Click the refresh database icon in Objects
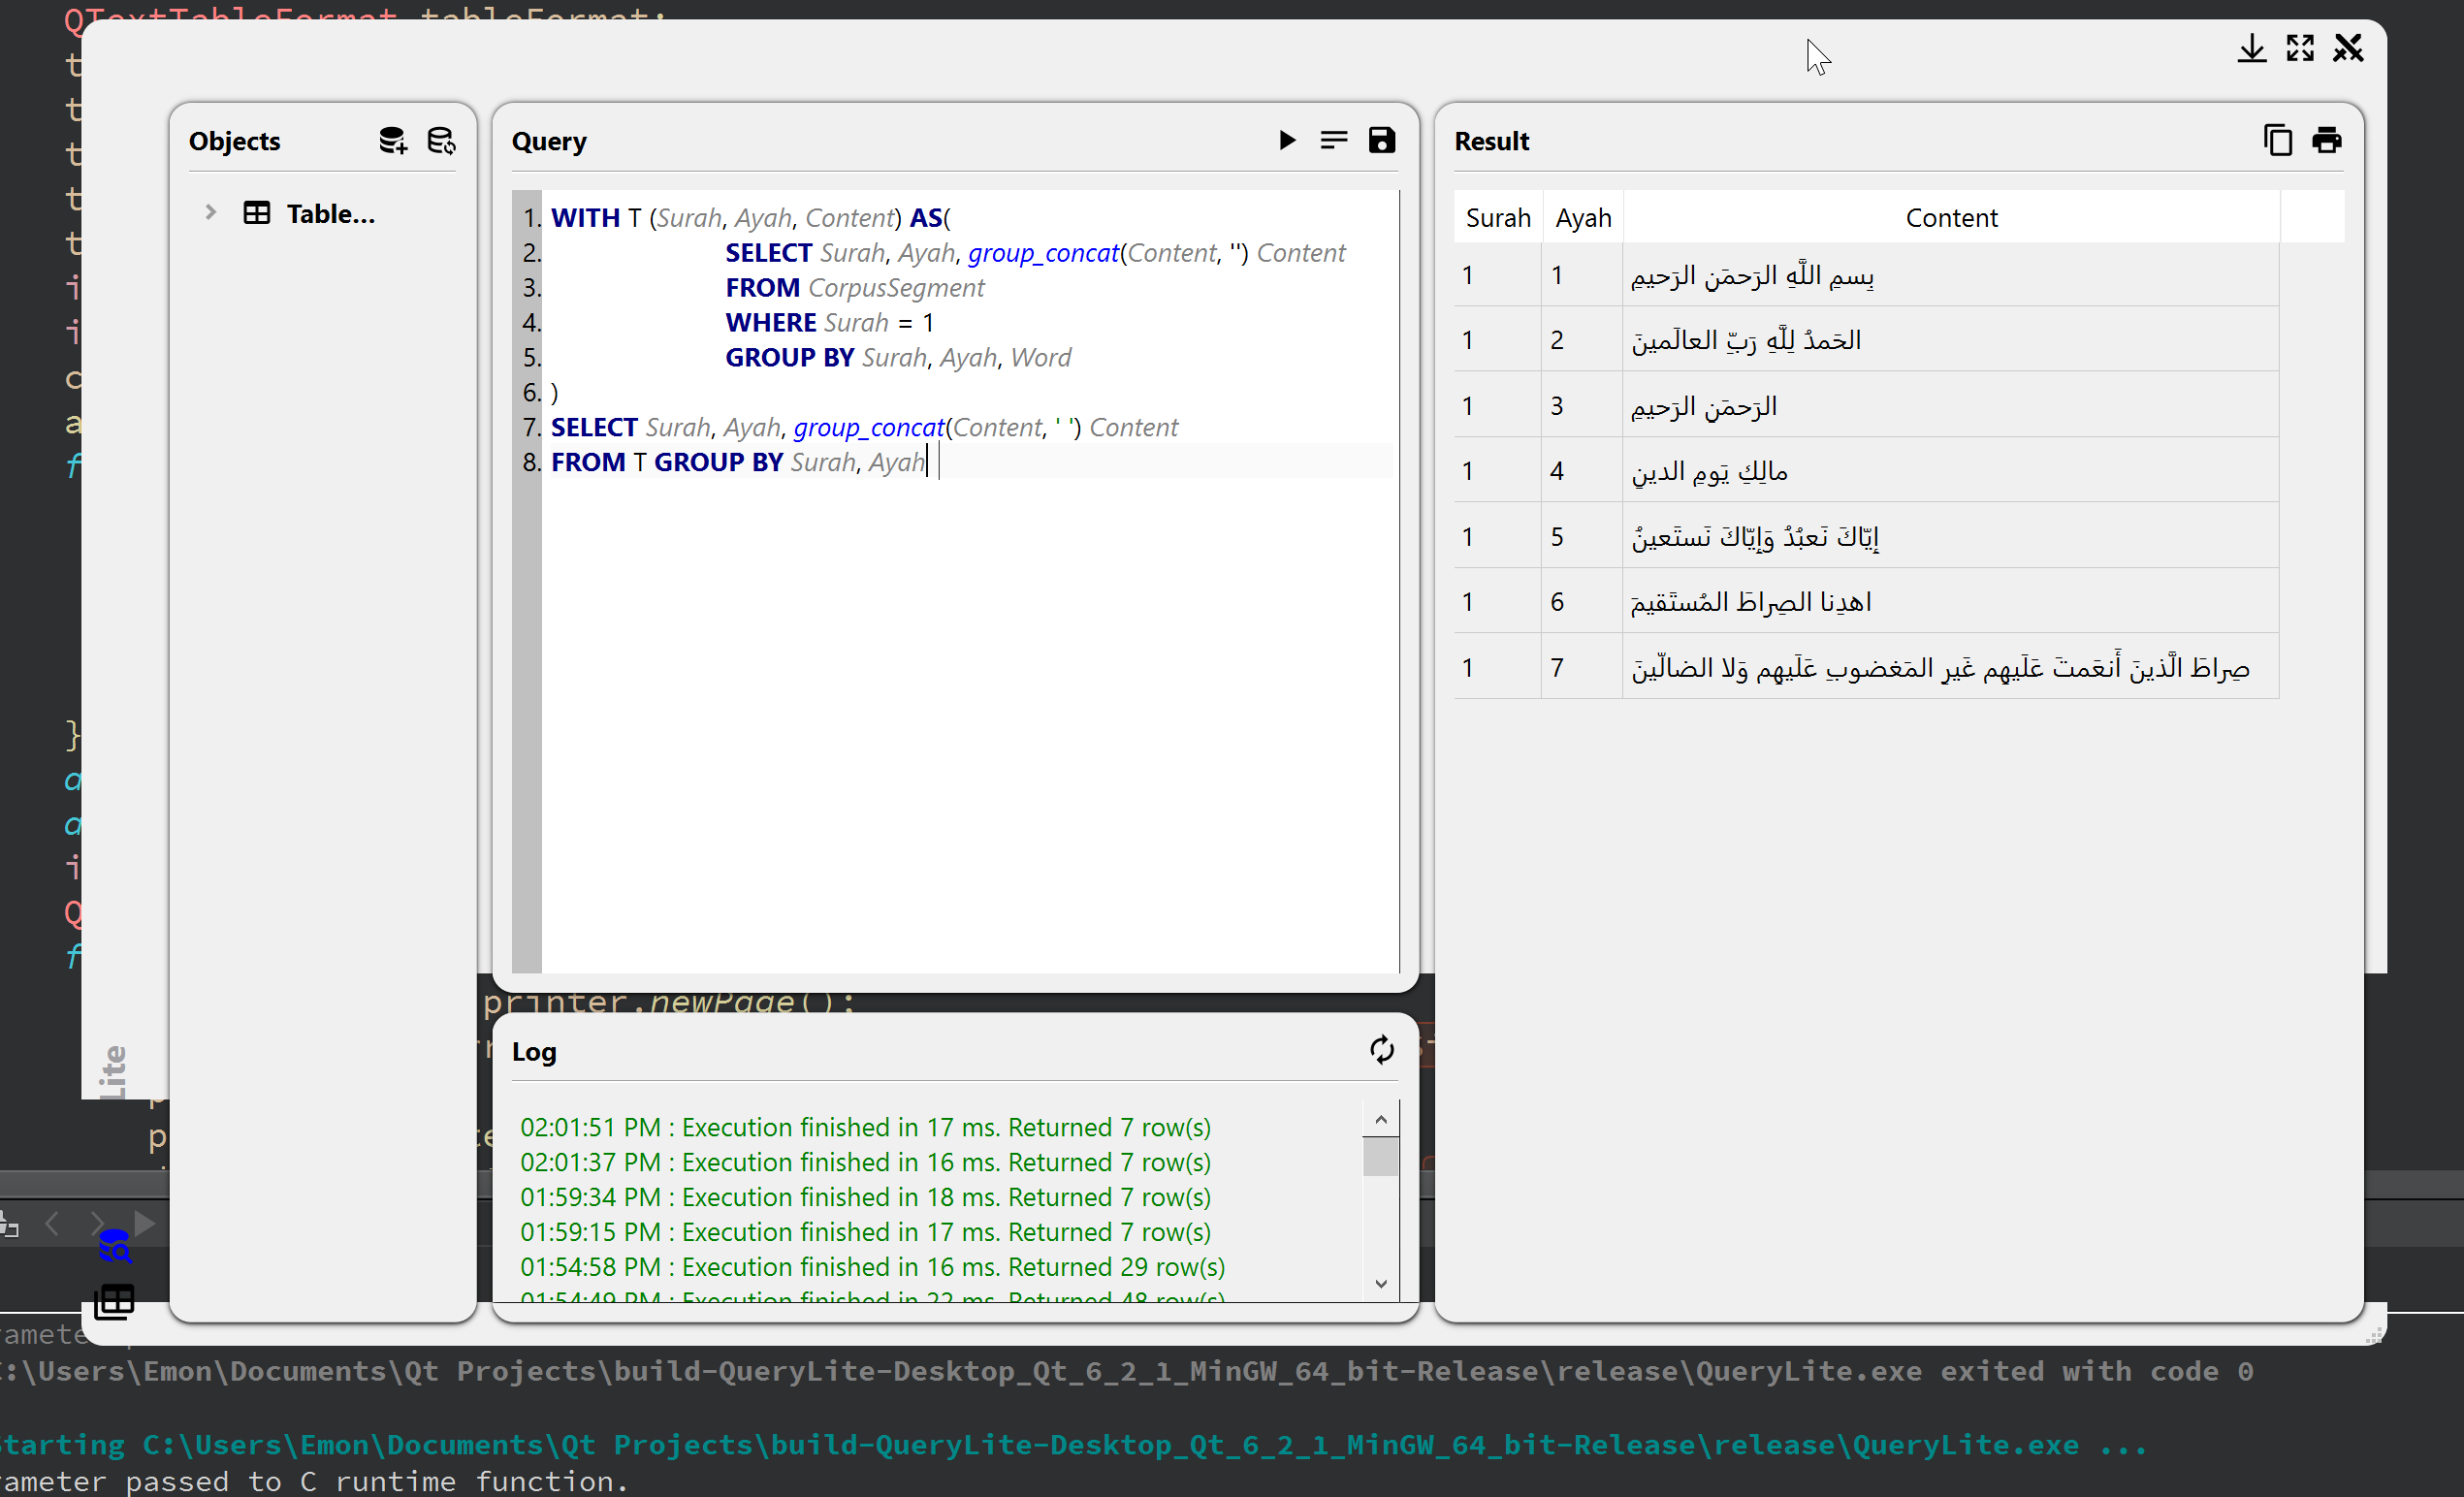 pyautogui.click(x=441, y=141)
